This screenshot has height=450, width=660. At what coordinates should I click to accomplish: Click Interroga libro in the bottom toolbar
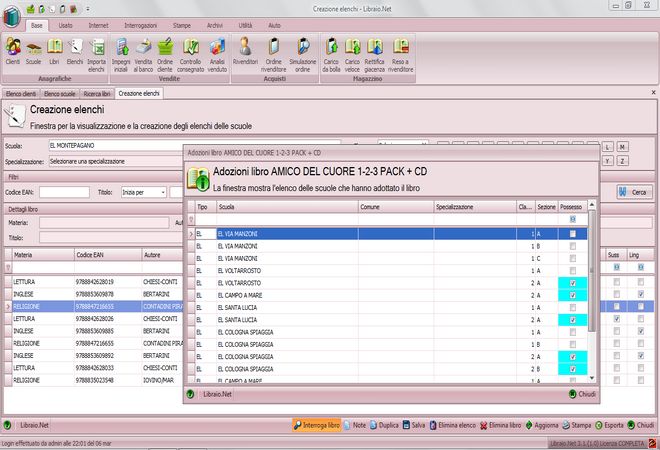(x=317, y=425)
